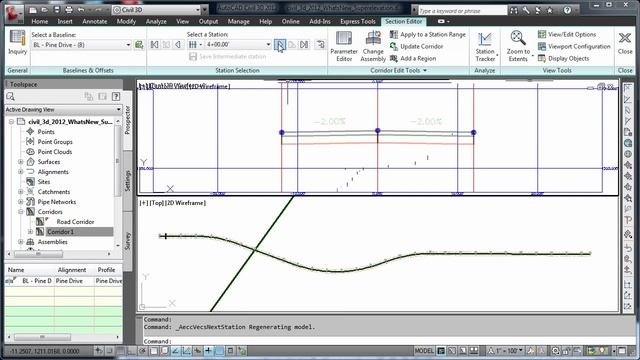
Task: Click Display Objects
Action: 563,58
